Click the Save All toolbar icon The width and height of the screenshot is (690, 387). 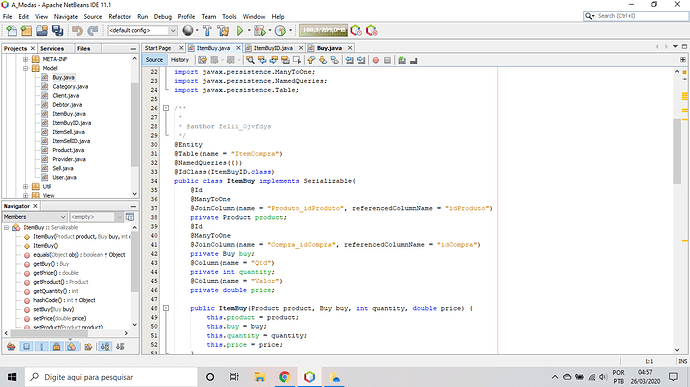coord(58,31)
